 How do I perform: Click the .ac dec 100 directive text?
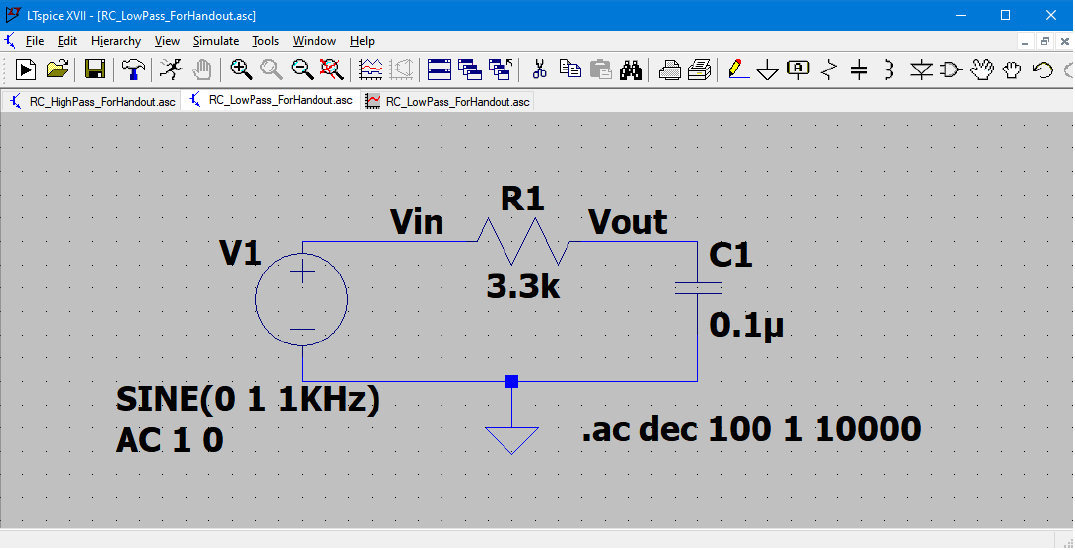[x=750, y=429]
